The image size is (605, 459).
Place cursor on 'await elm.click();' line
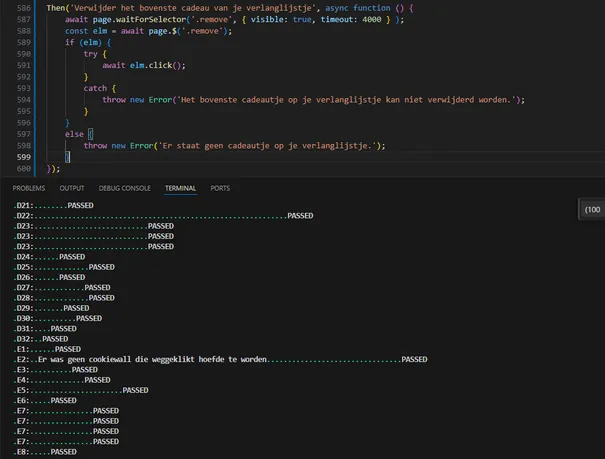[144, 66]
